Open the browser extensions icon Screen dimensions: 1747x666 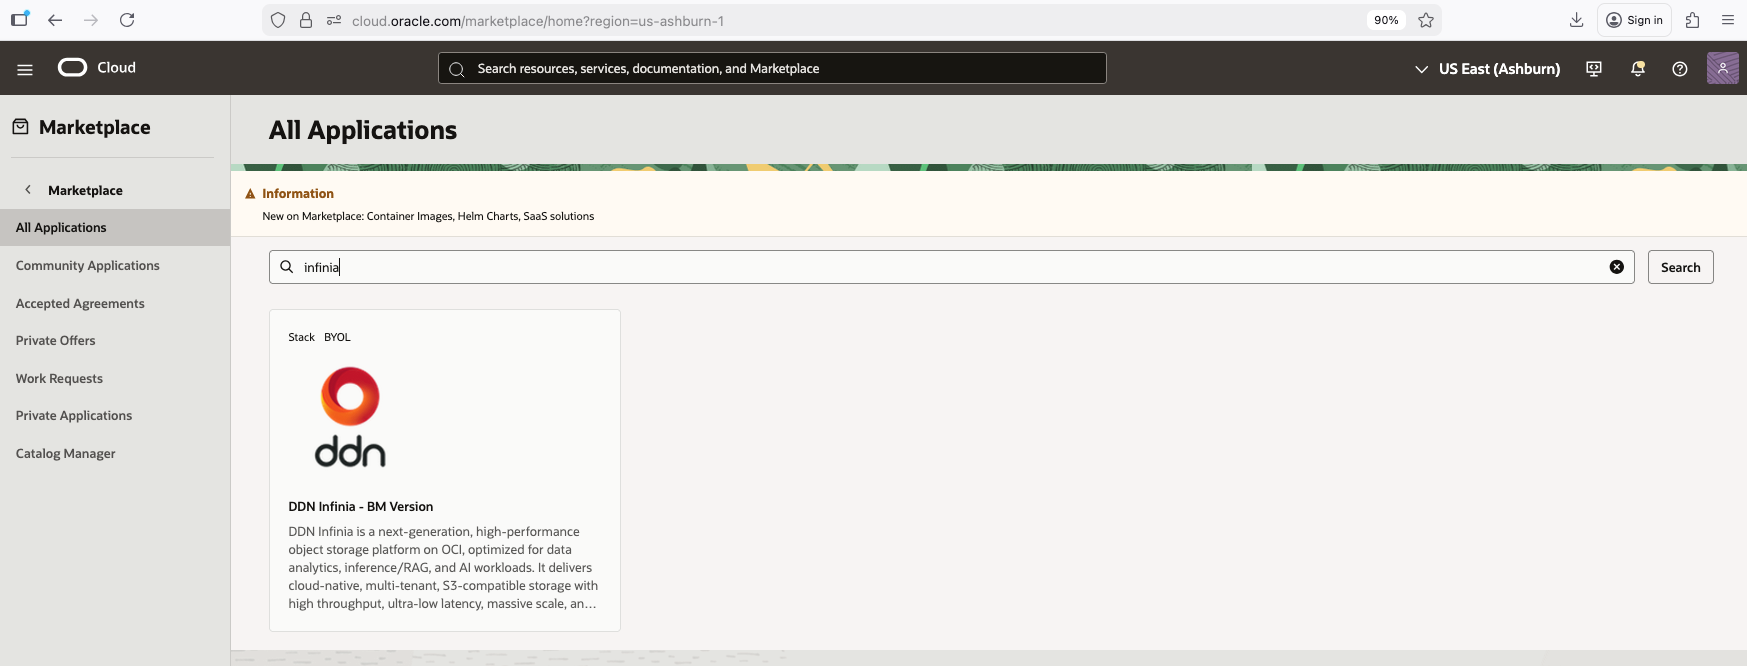[x=1692, y=20]
